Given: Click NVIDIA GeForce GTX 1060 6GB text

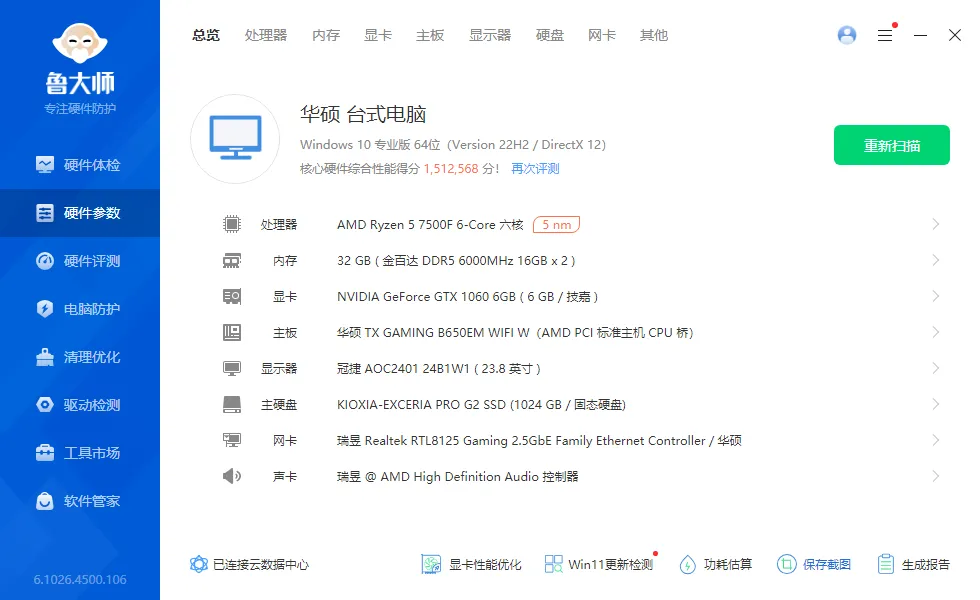Looking at the screenshot, I should (468, 296).
